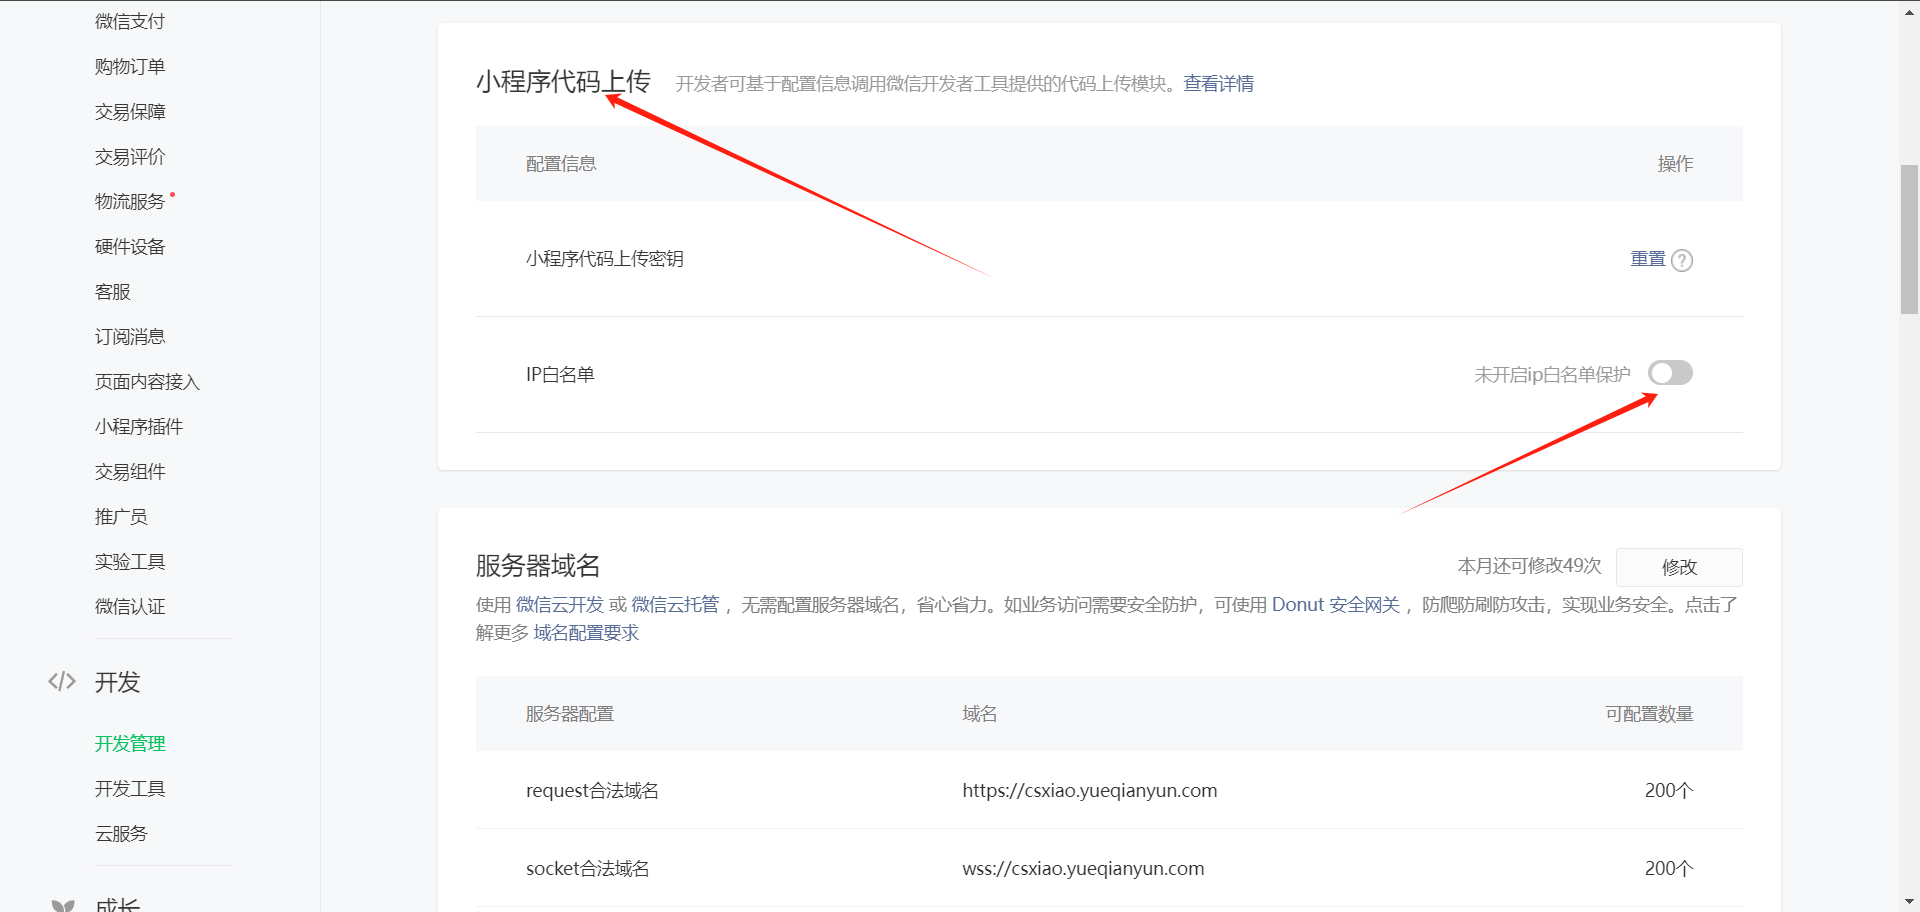Follow the Donut 安全网关 link
The height and width of the screenshot is (912, 1920).
tap(1335, 605)
